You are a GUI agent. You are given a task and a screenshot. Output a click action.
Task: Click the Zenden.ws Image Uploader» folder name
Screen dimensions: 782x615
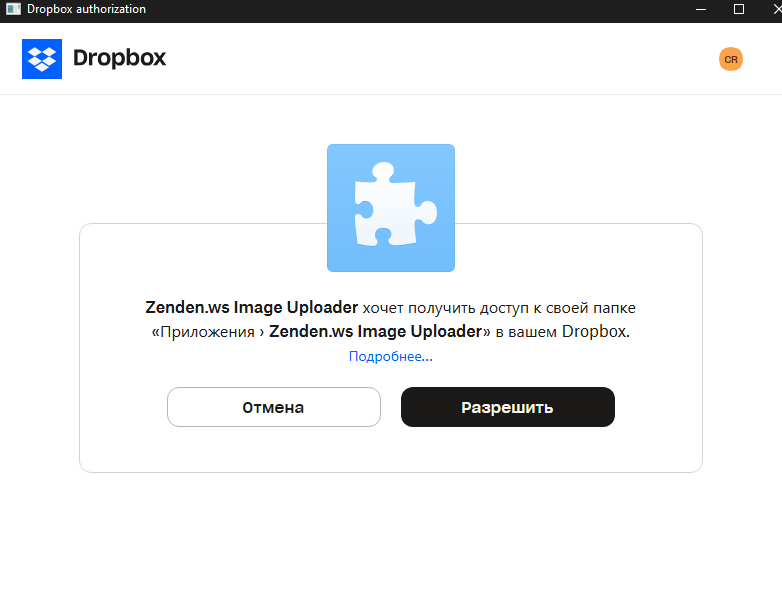[380, 332]
